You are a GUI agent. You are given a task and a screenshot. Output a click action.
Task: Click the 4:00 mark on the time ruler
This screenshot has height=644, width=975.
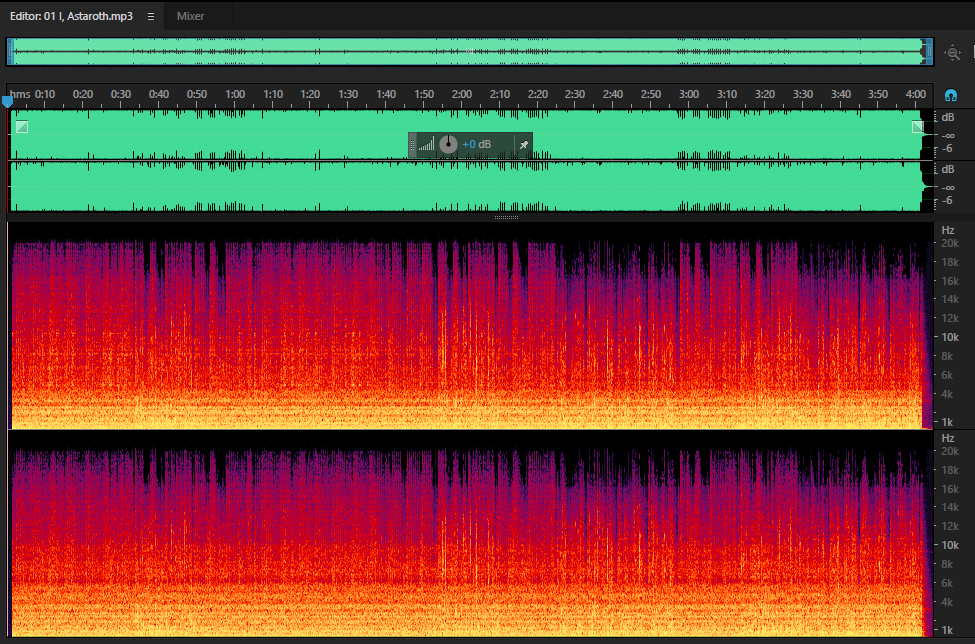tap(916, 94)
